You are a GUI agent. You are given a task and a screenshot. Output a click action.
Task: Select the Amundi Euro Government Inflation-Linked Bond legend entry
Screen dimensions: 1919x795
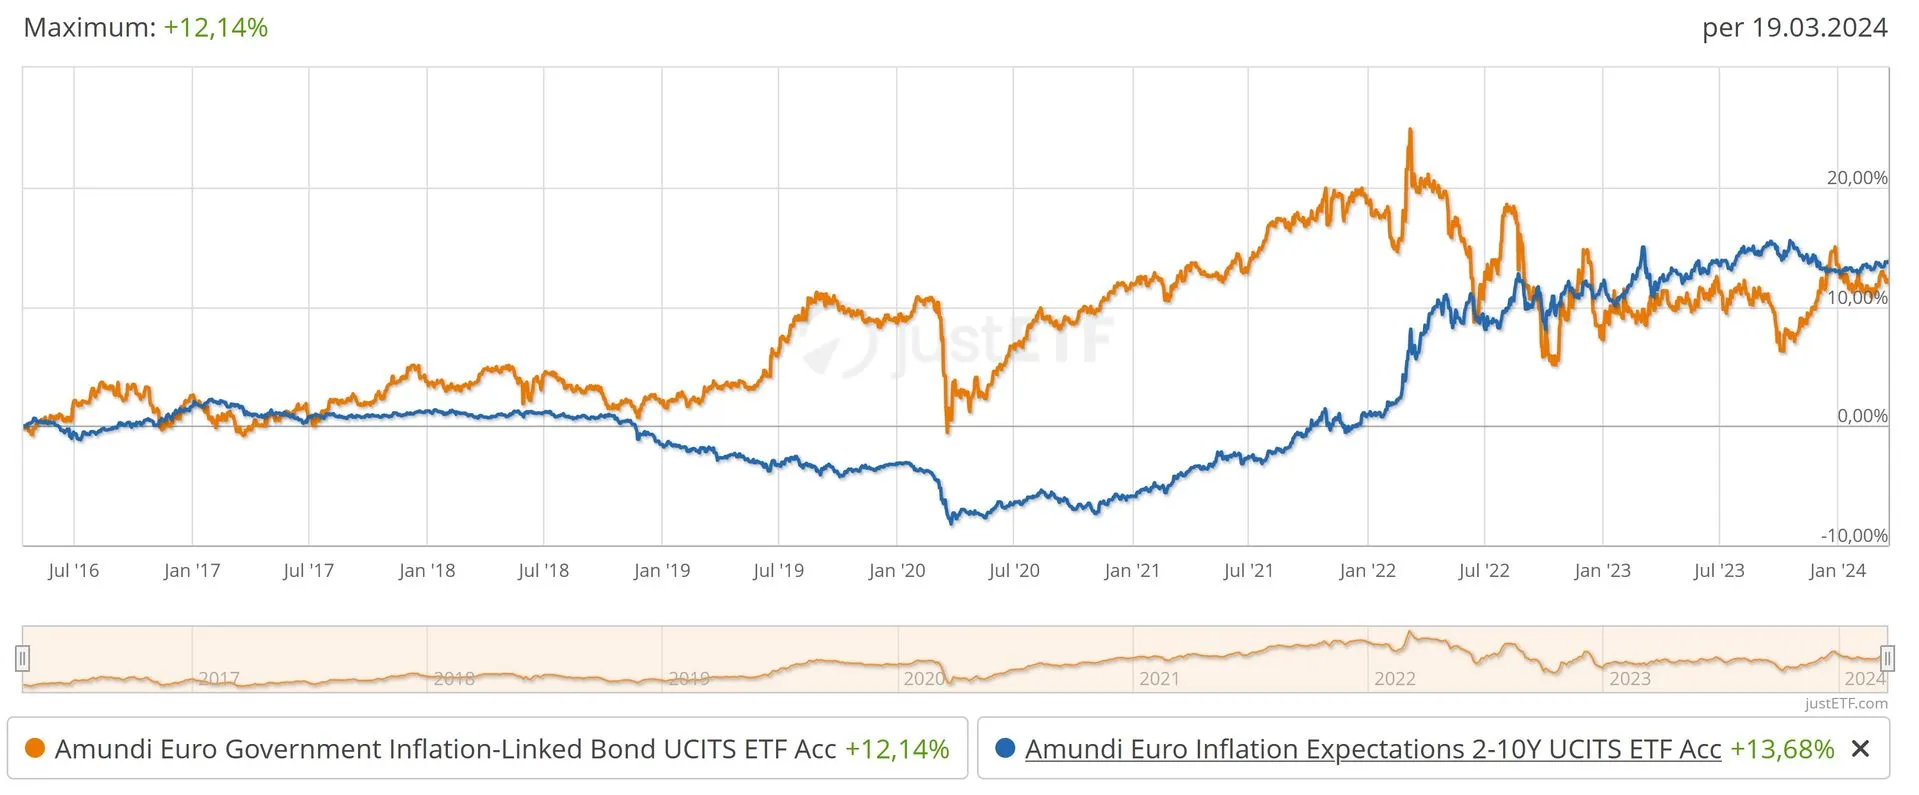(487, 748)
